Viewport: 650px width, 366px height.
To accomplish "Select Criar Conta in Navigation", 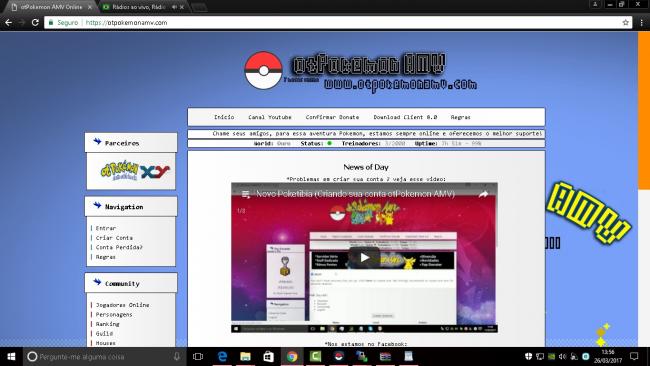I will click(114, 238).
